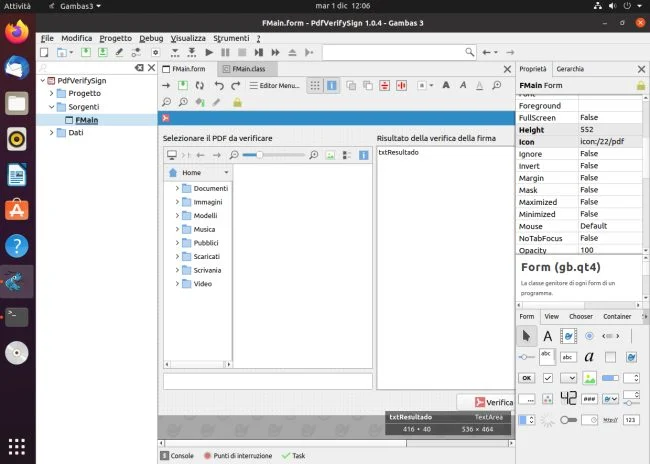Click the fast-forward icon in debug toolbar
Screen dimensions: 650x464
tap(275, 52)
